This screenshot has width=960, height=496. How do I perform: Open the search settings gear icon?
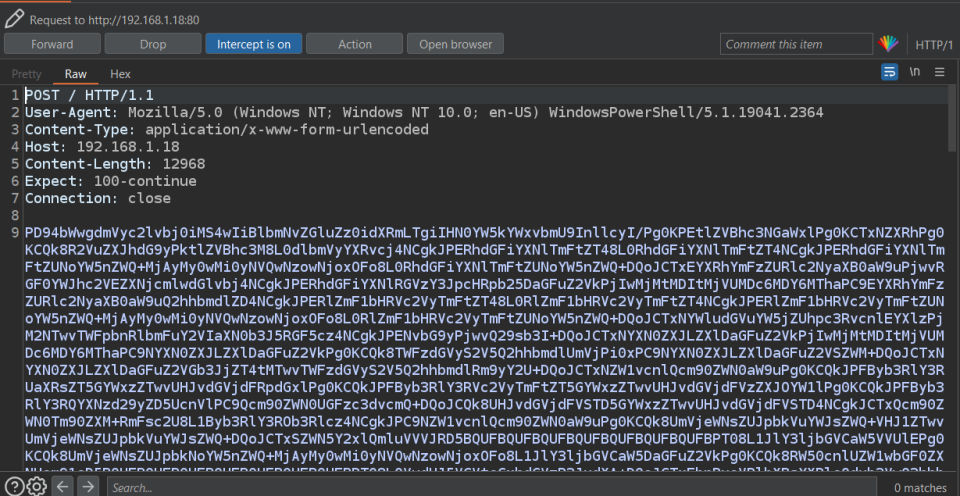[37, 487]
